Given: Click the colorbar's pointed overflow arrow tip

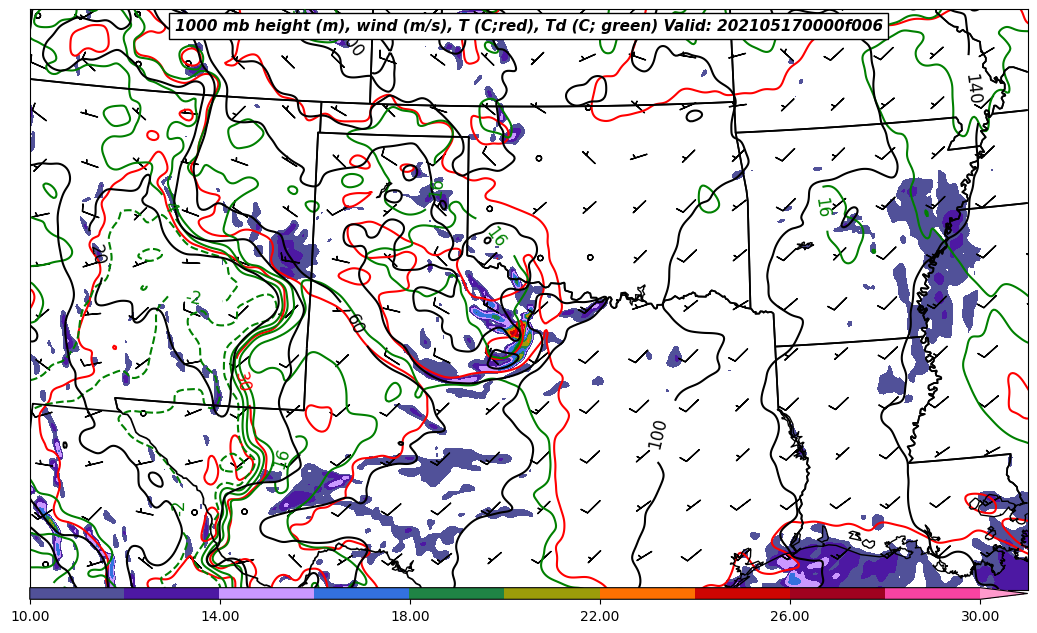Looking at the screenshot, I should click(1004, 593).
